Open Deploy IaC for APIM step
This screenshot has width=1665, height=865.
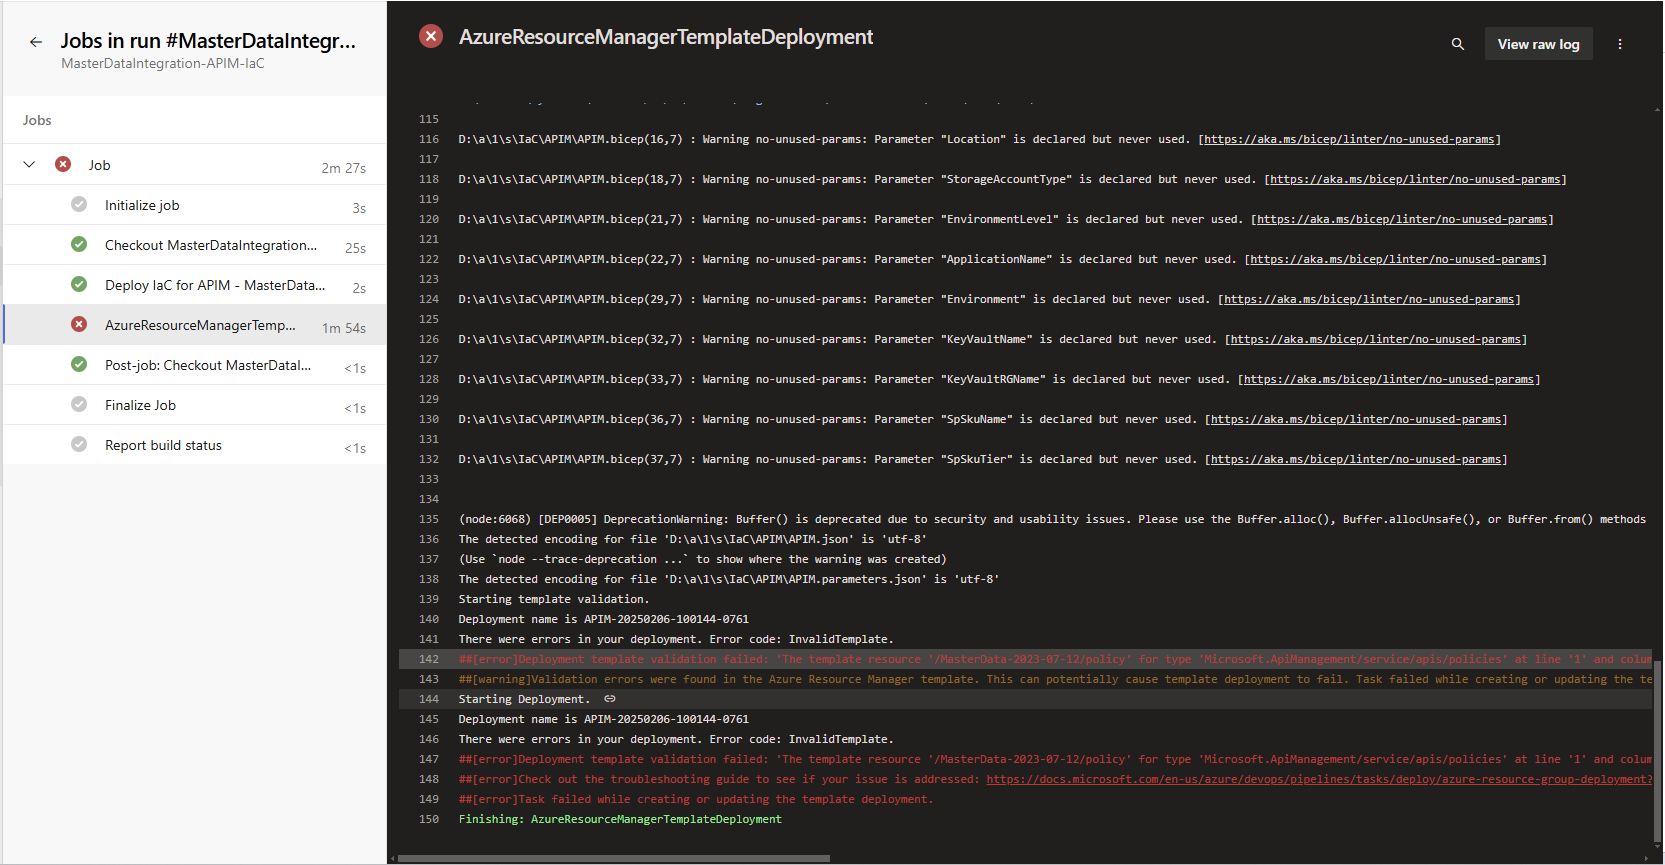[195, 285]
